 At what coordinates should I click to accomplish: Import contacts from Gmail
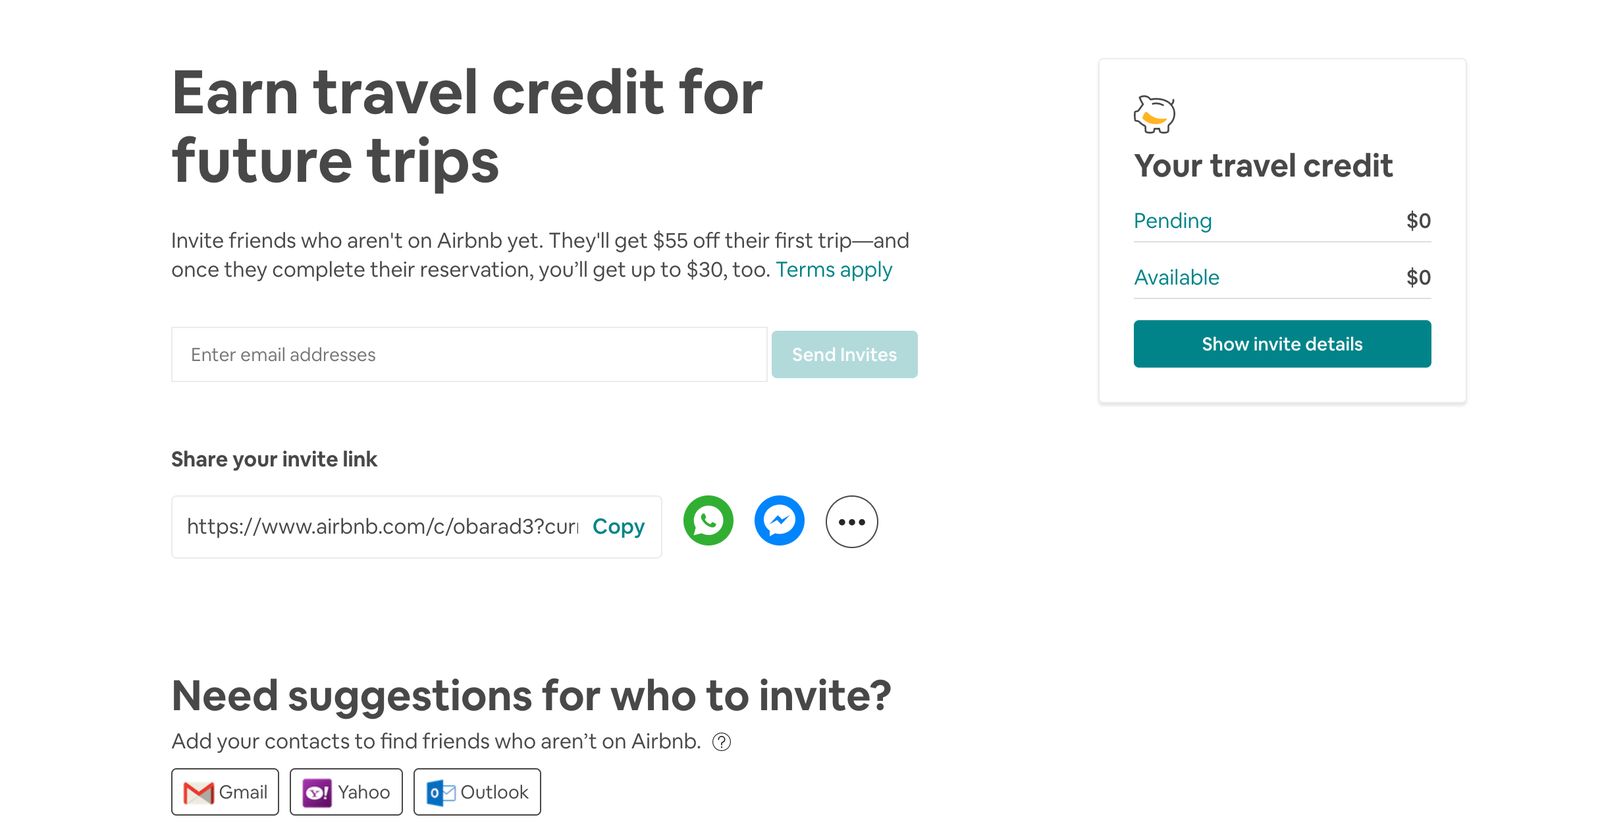(x=225, y=792)
